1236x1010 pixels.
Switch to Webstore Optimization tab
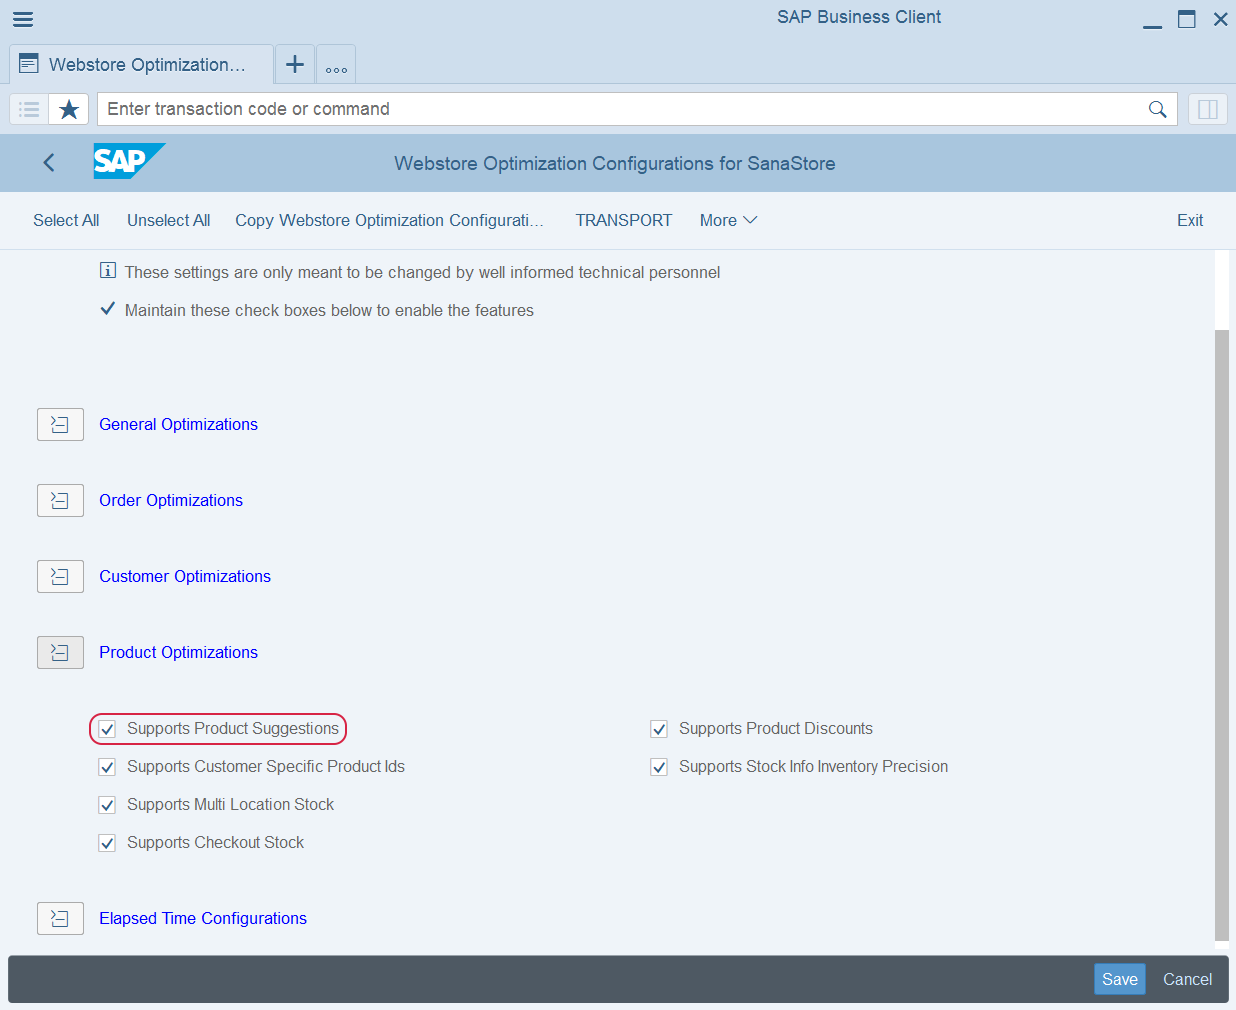[141, 65]
